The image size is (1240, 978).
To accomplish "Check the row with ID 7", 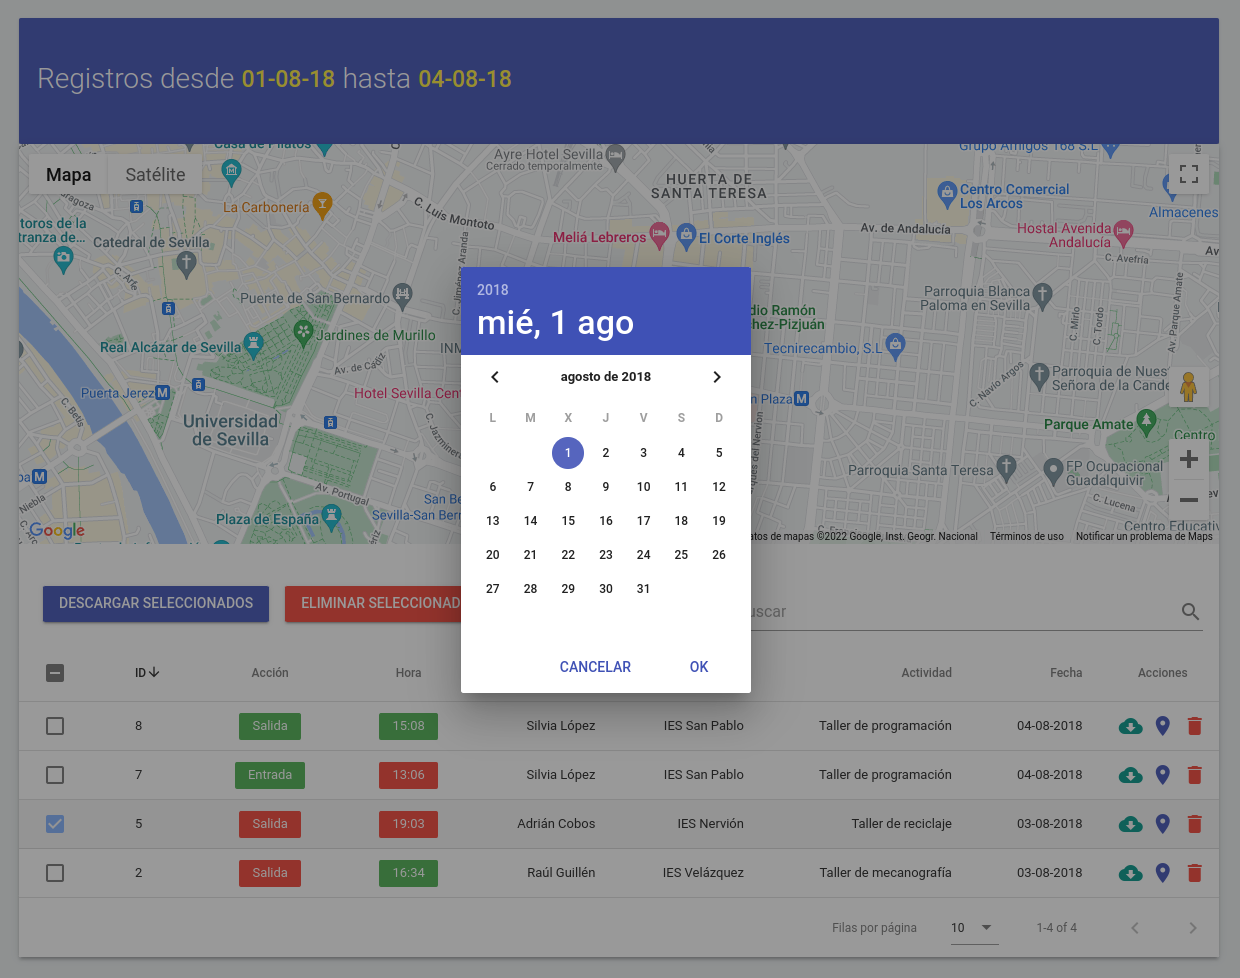I will tap(55, 775).
